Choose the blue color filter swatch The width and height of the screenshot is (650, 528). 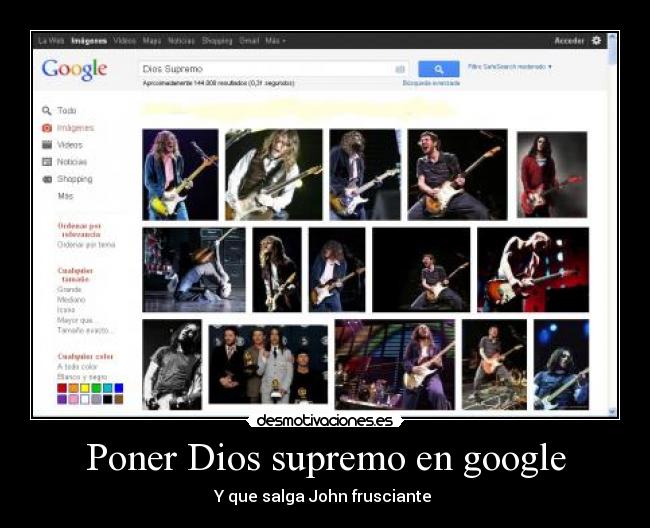tap(119, 388)
